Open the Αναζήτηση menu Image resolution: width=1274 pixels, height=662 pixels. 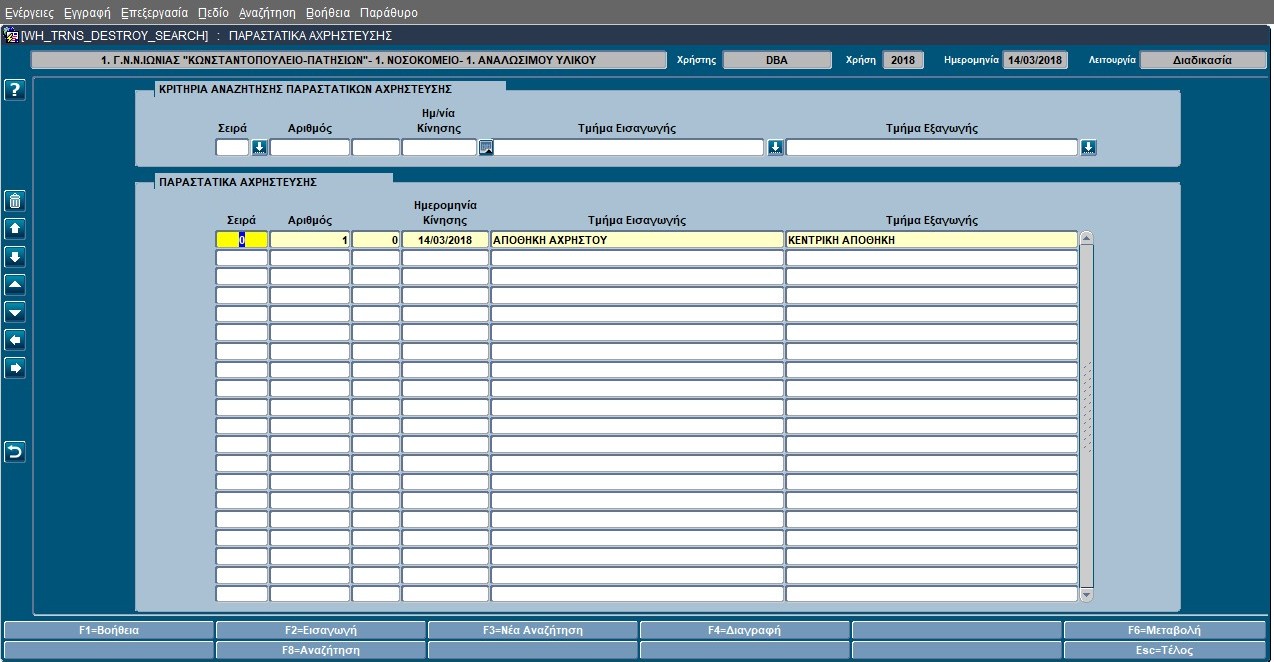point(267,13)
